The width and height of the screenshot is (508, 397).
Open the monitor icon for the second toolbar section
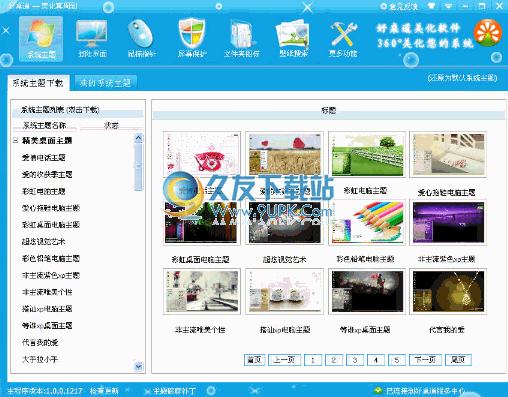pos(92,38)
